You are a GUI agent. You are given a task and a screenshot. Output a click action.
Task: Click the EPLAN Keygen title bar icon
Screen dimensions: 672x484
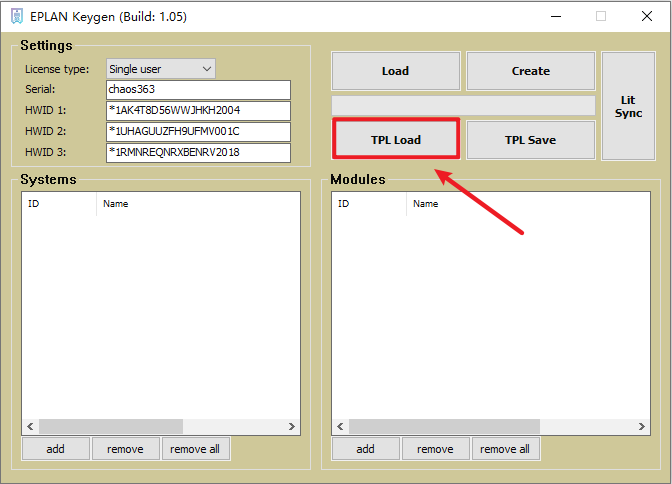click(17, 17)
